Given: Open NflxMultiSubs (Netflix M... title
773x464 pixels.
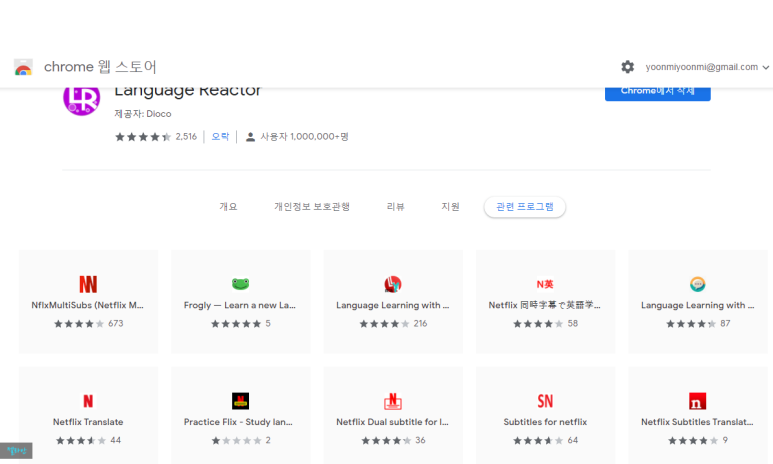Looking at the screenshot, I should (x=87, y=305).
